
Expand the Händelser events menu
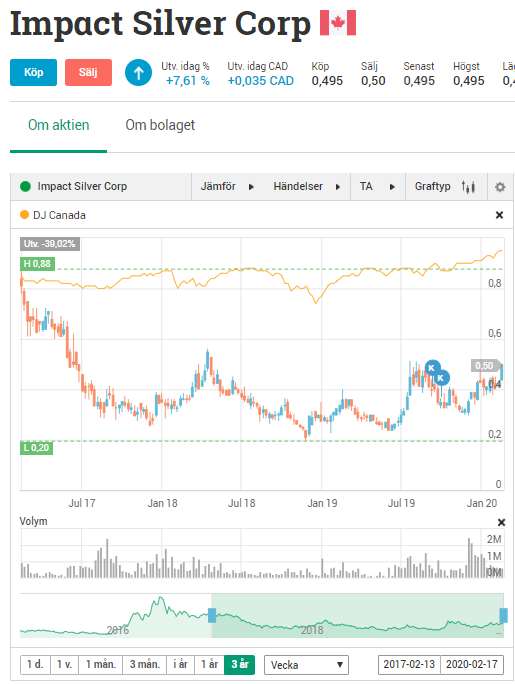coord(307,187)
